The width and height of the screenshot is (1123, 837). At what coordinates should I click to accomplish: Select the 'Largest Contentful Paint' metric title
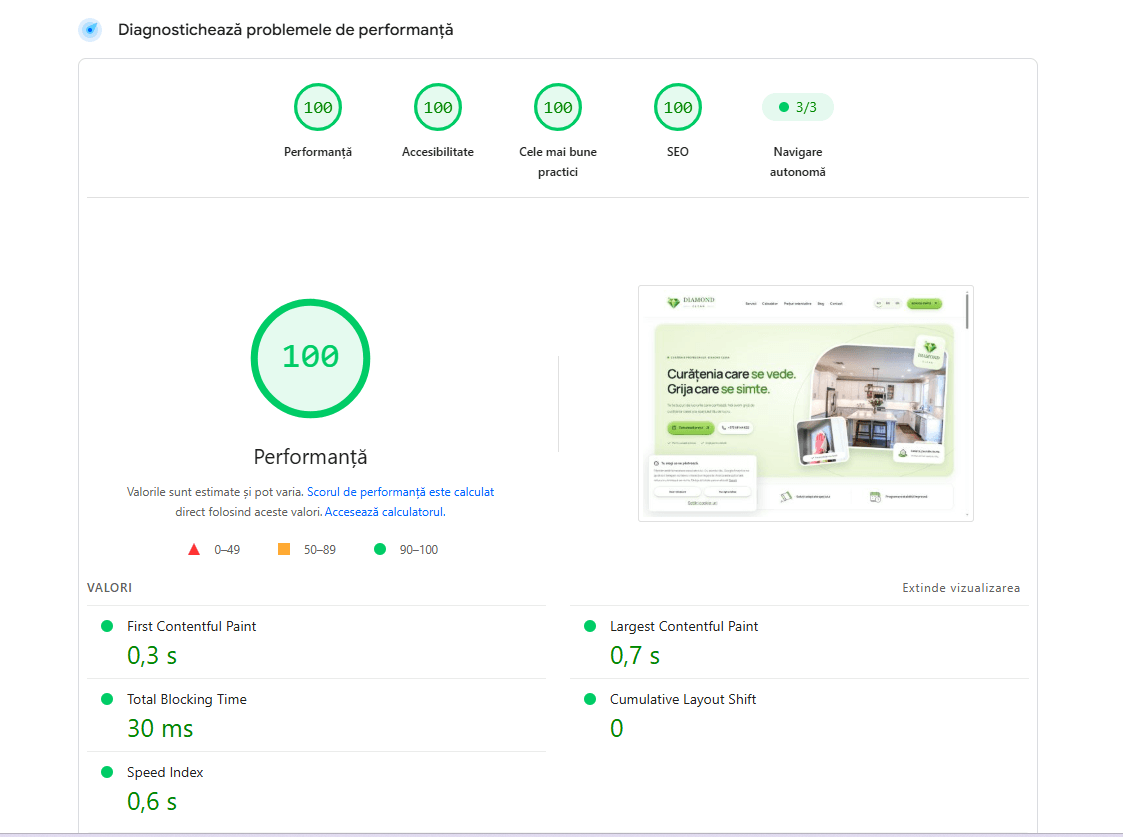(684, 626)
